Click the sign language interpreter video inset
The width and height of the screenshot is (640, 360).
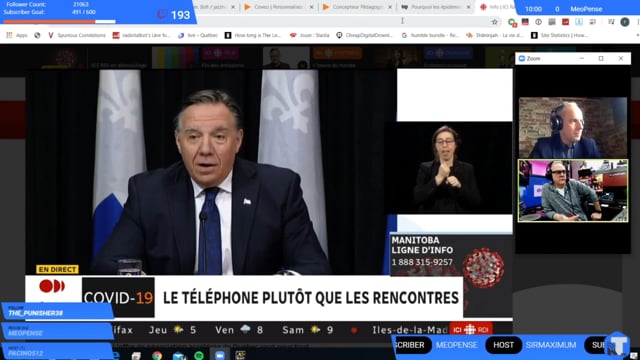pos(448,168)
